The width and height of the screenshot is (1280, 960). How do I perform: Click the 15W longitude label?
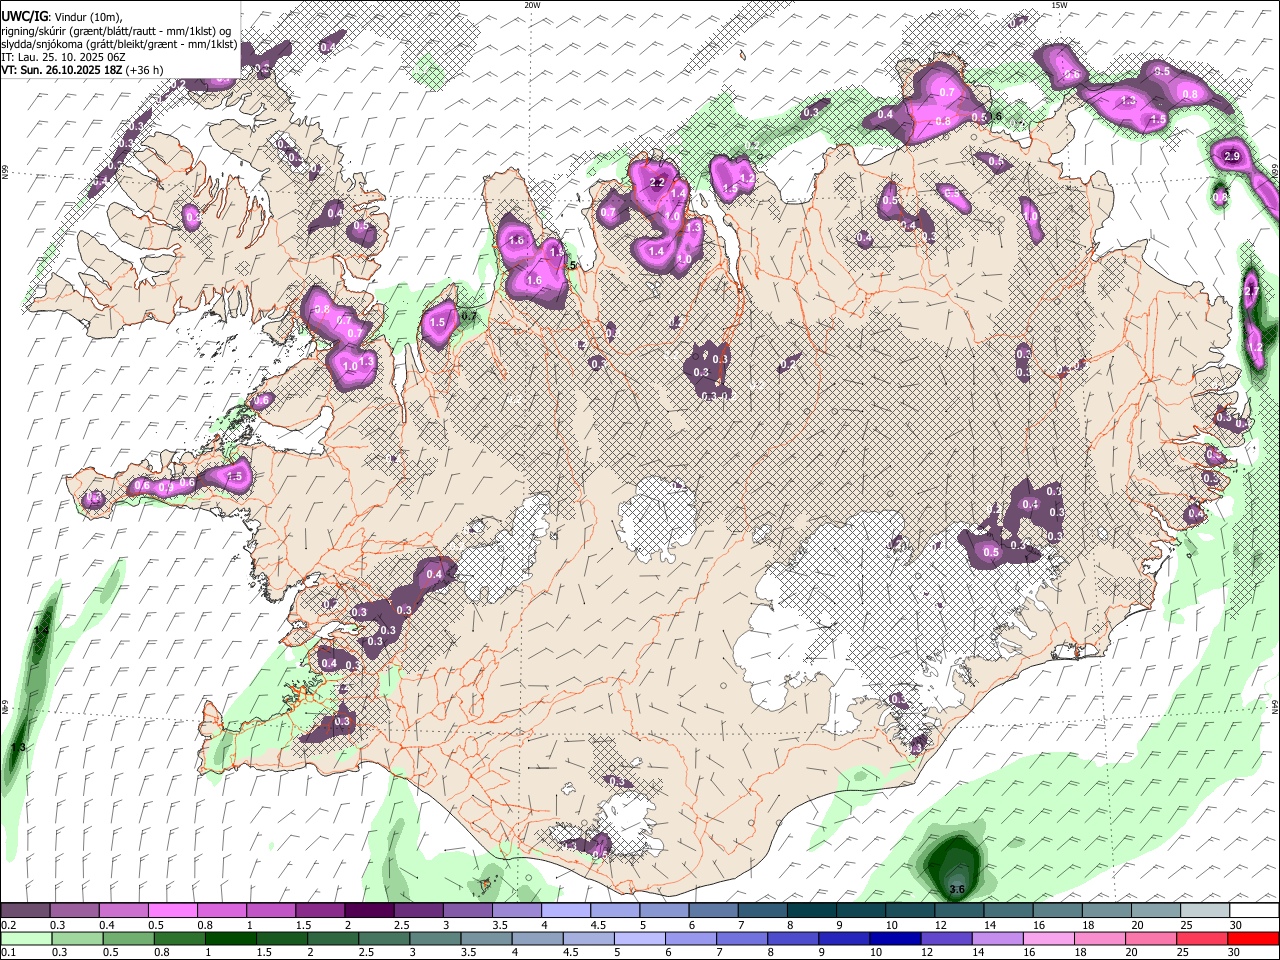[1059, 5]
